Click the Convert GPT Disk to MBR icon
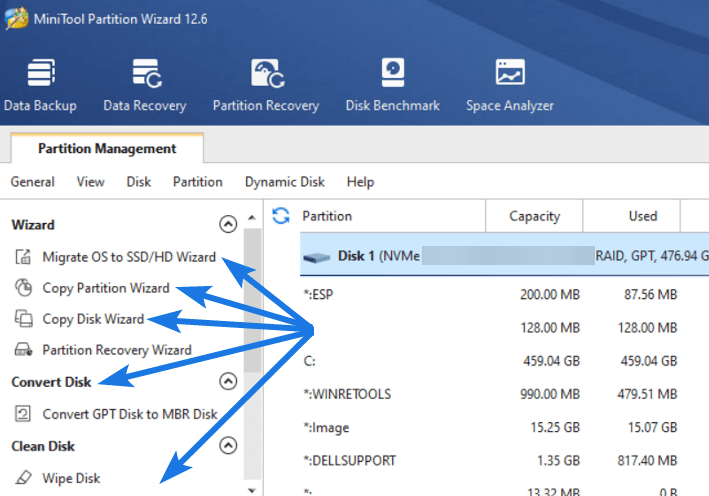The height and width of the screenshot is (496, 709). (x=23, y=413)
